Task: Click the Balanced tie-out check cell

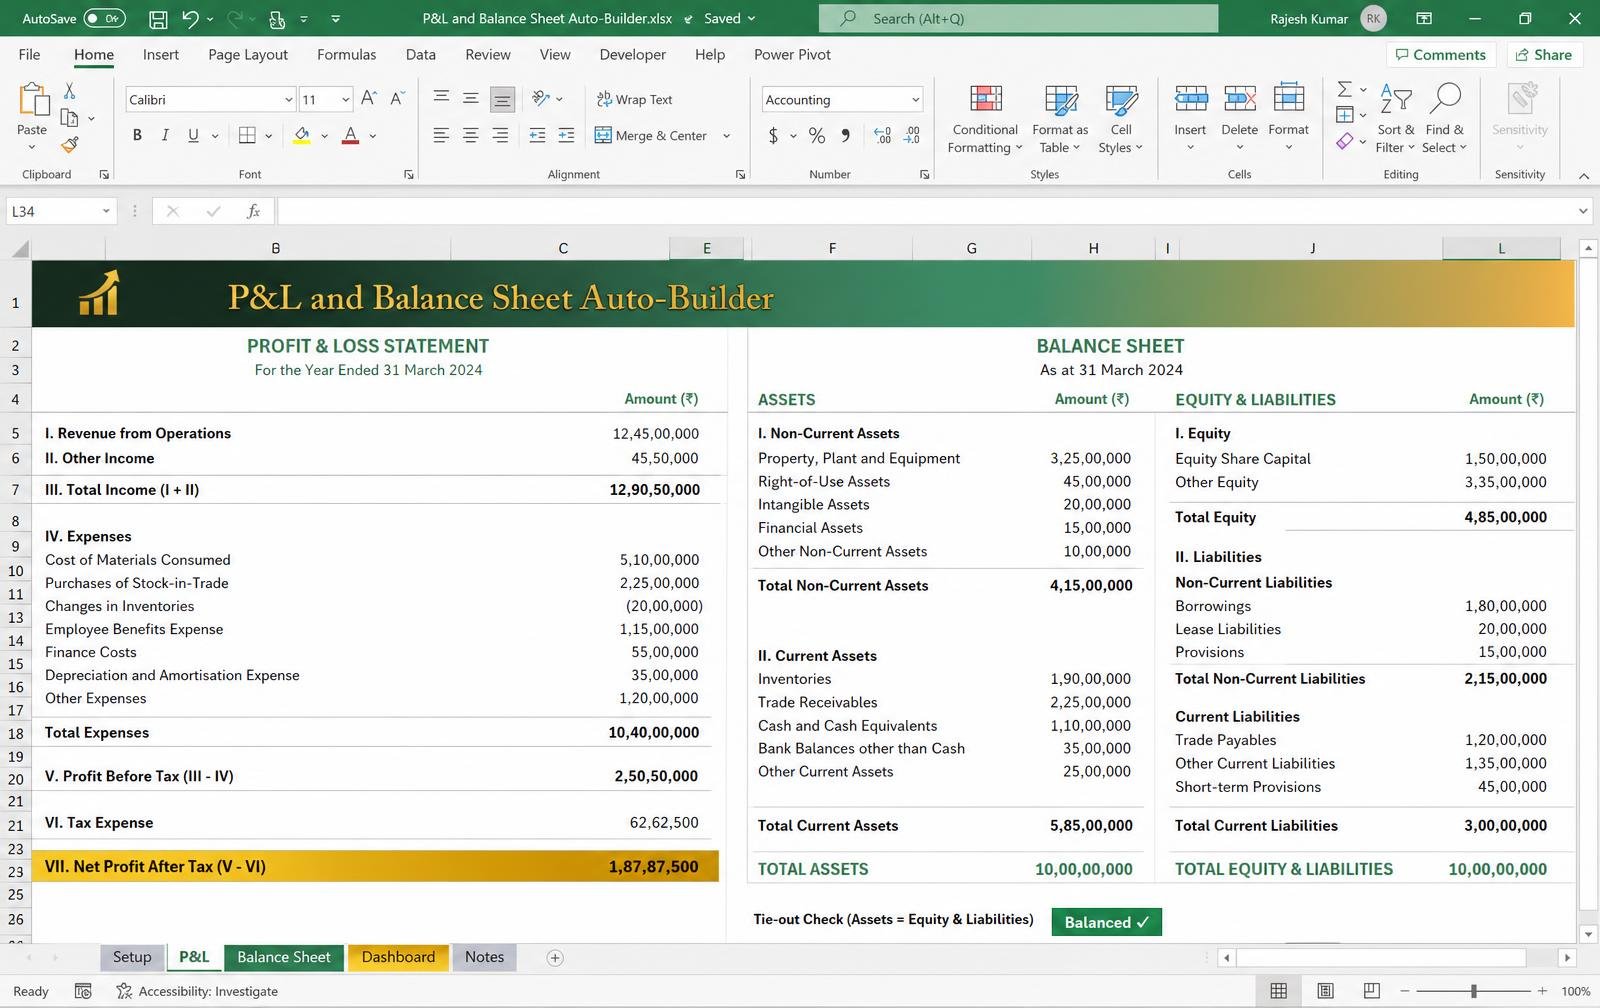Action: point(1106,922)
